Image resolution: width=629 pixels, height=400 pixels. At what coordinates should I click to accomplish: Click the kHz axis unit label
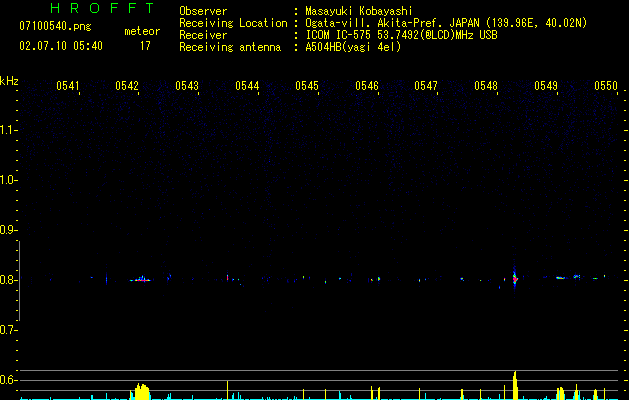9,81
